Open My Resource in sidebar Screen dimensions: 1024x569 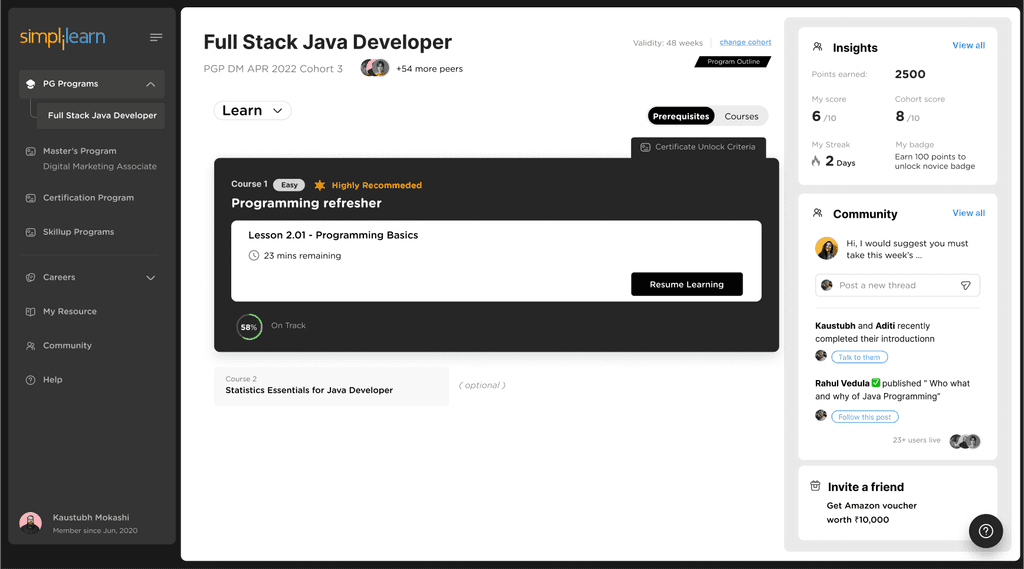(x=70, y=312)
